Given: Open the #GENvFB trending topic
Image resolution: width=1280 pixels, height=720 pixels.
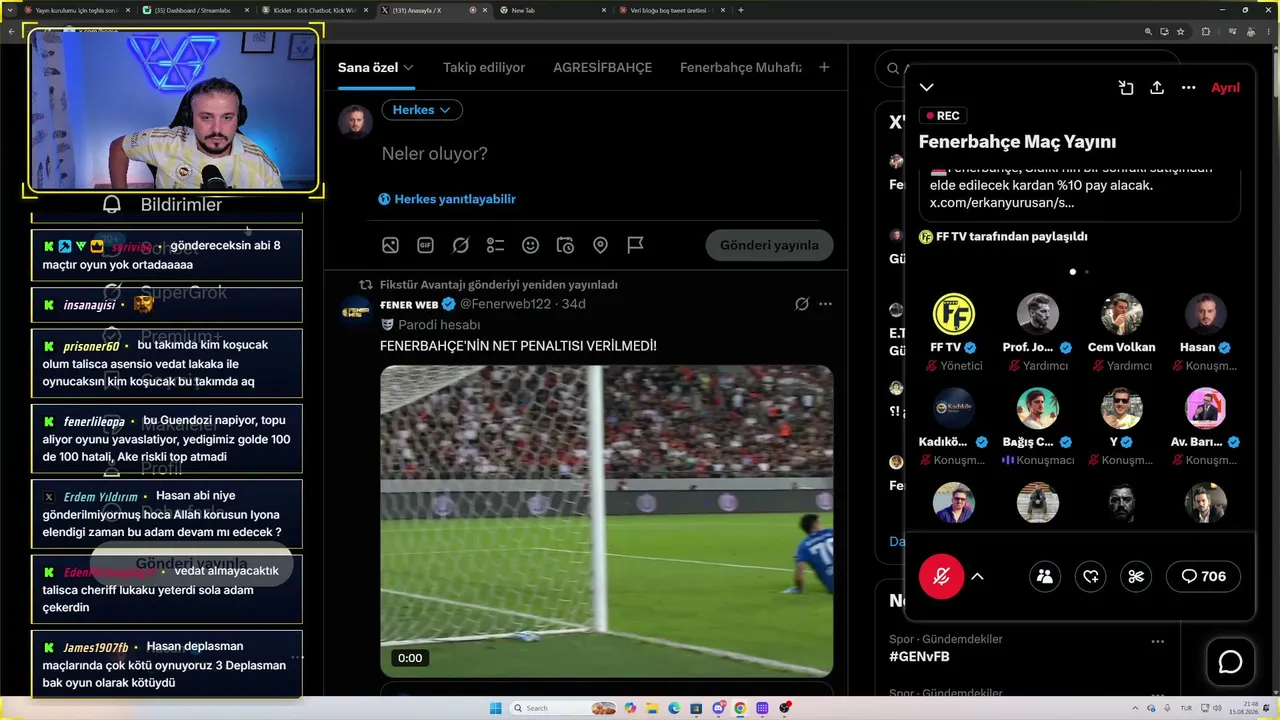Looking at the screenshot, I should 919,657.
